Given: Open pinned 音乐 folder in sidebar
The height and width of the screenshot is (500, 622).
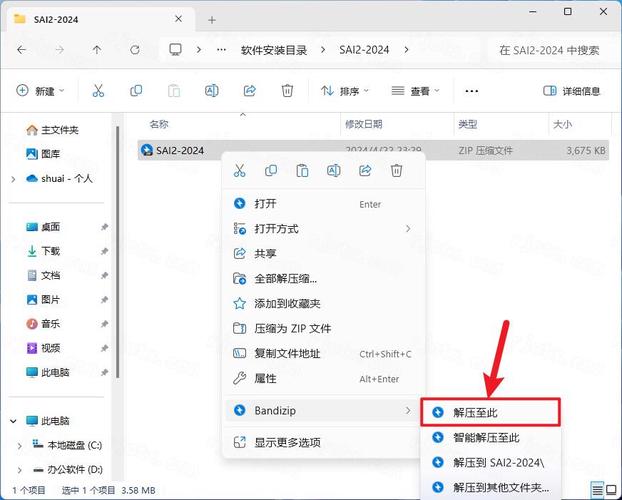Looking at the screenshot, I should point(43,324).
